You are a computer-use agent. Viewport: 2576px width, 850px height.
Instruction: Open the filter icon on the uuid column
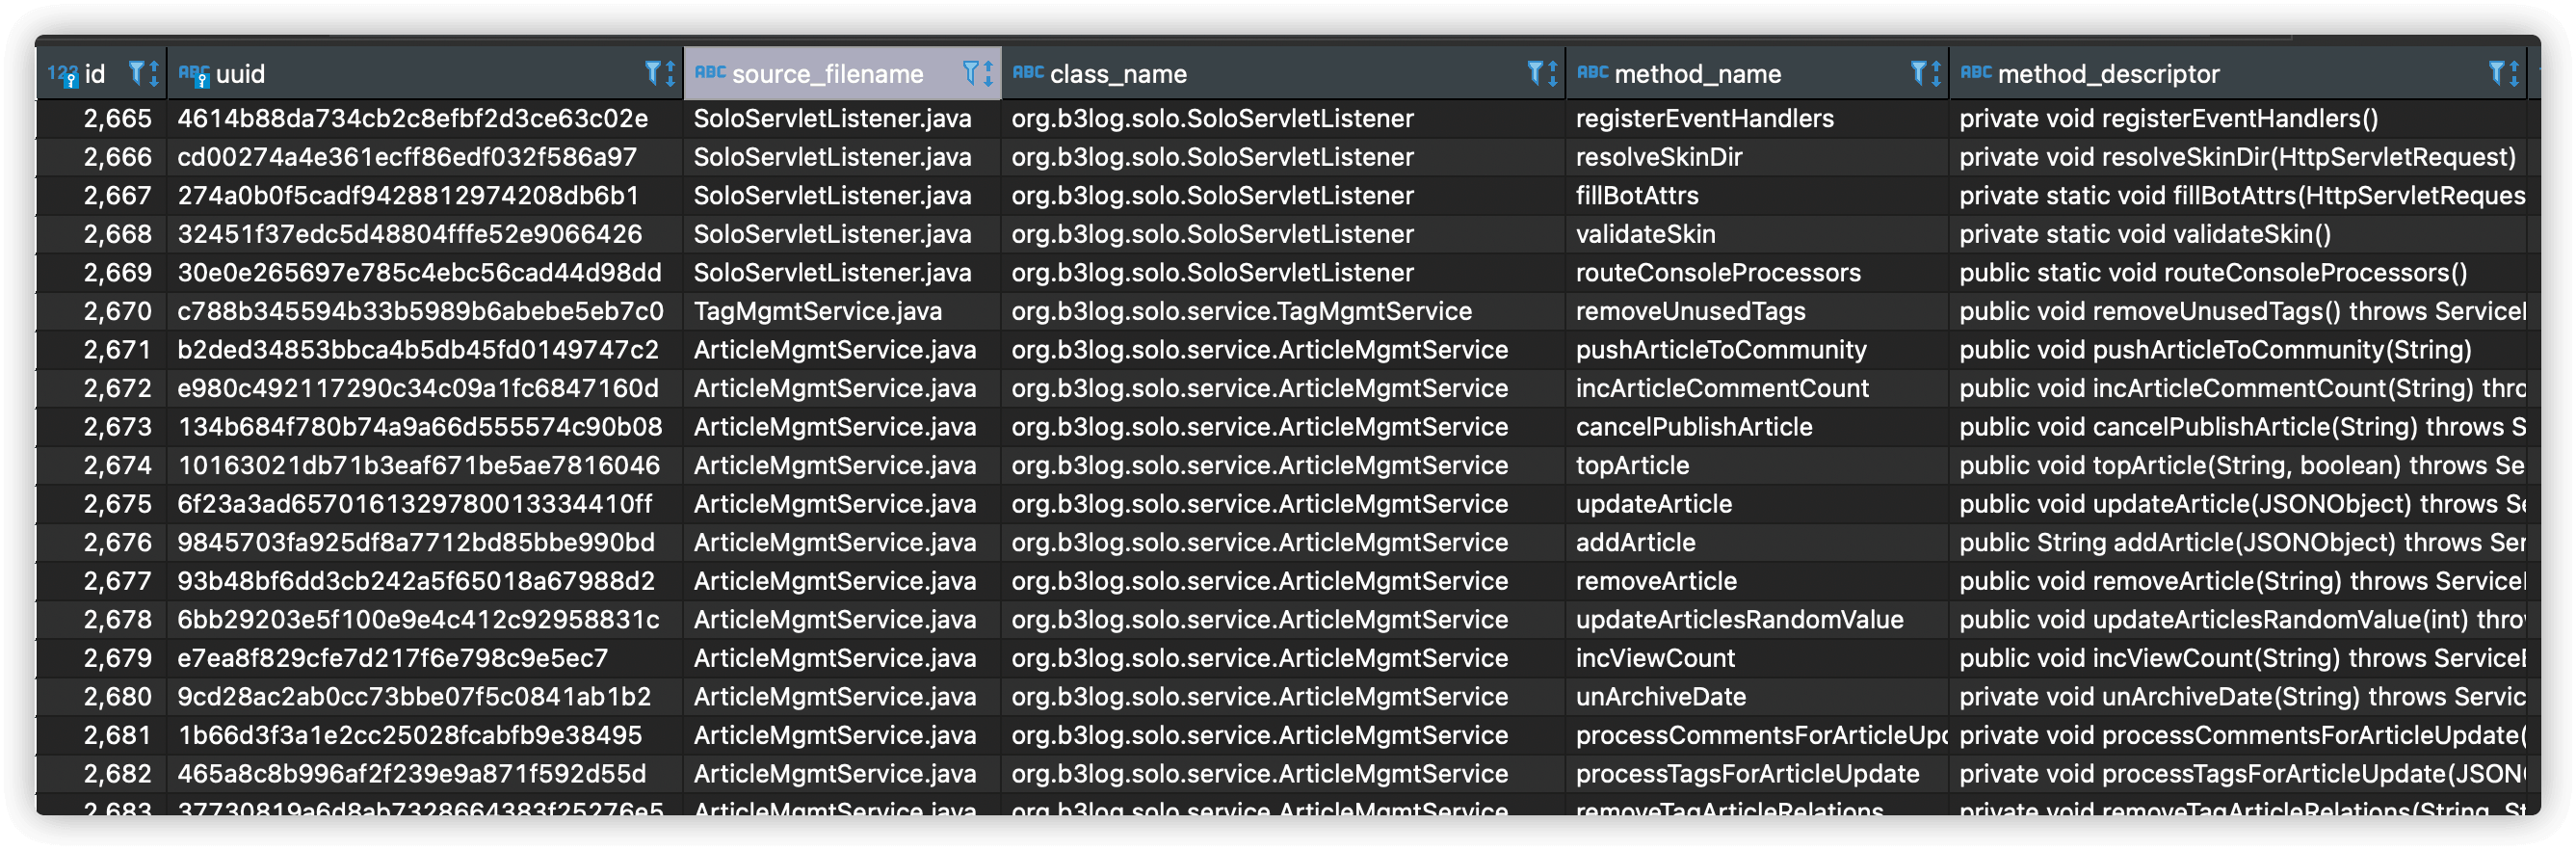click(x=653, y=73)
